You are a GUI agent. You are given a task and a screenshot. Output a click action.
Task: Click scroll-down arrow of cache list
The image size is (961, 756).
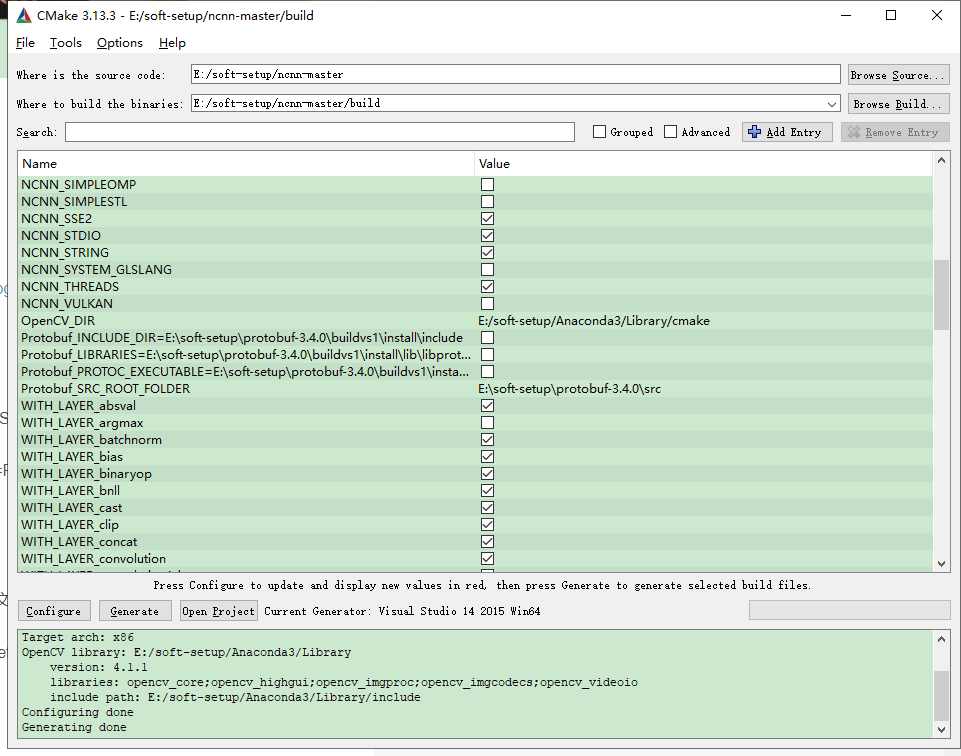(x=941, y=564)
